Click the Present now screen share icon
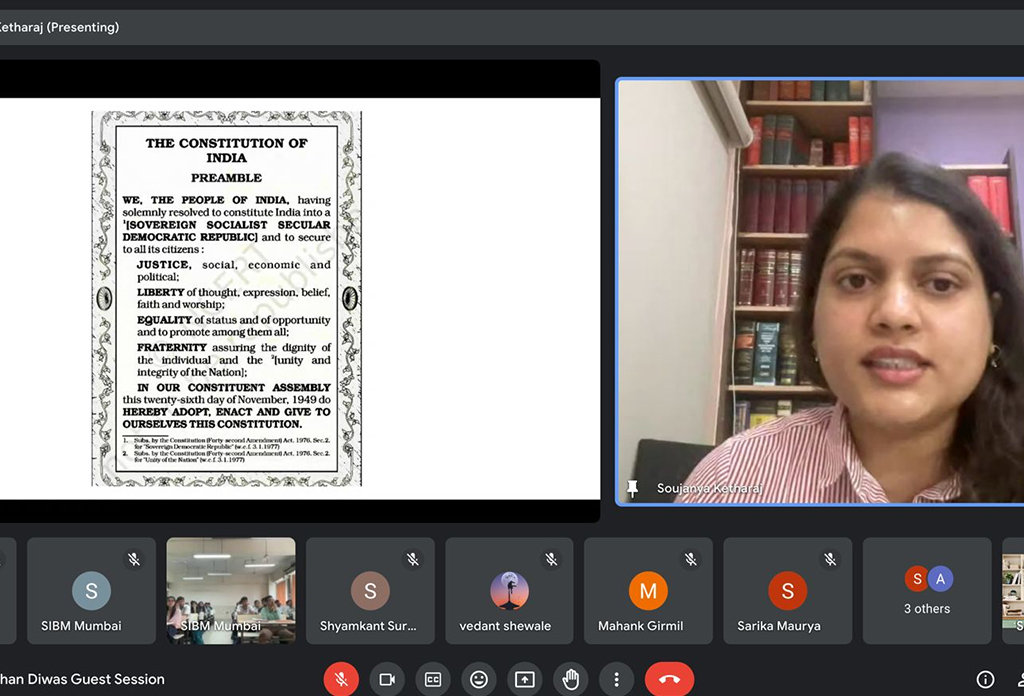This screenshot has width=1024, height=696. coord(525,680)
